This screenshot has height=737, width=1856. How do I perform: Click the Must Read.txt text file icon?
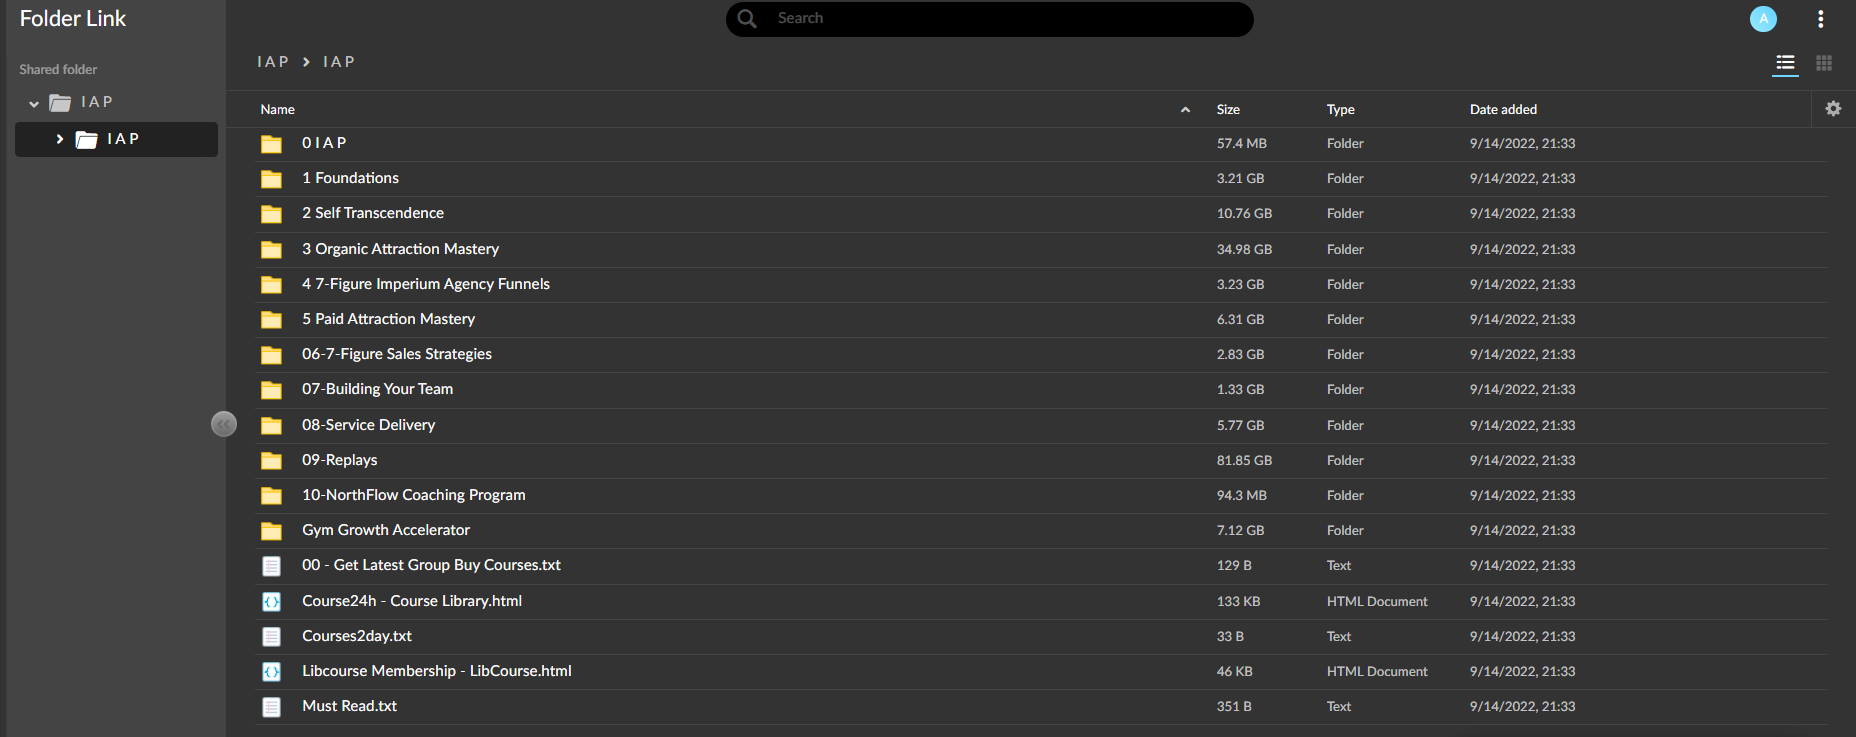tap(271, 707)
